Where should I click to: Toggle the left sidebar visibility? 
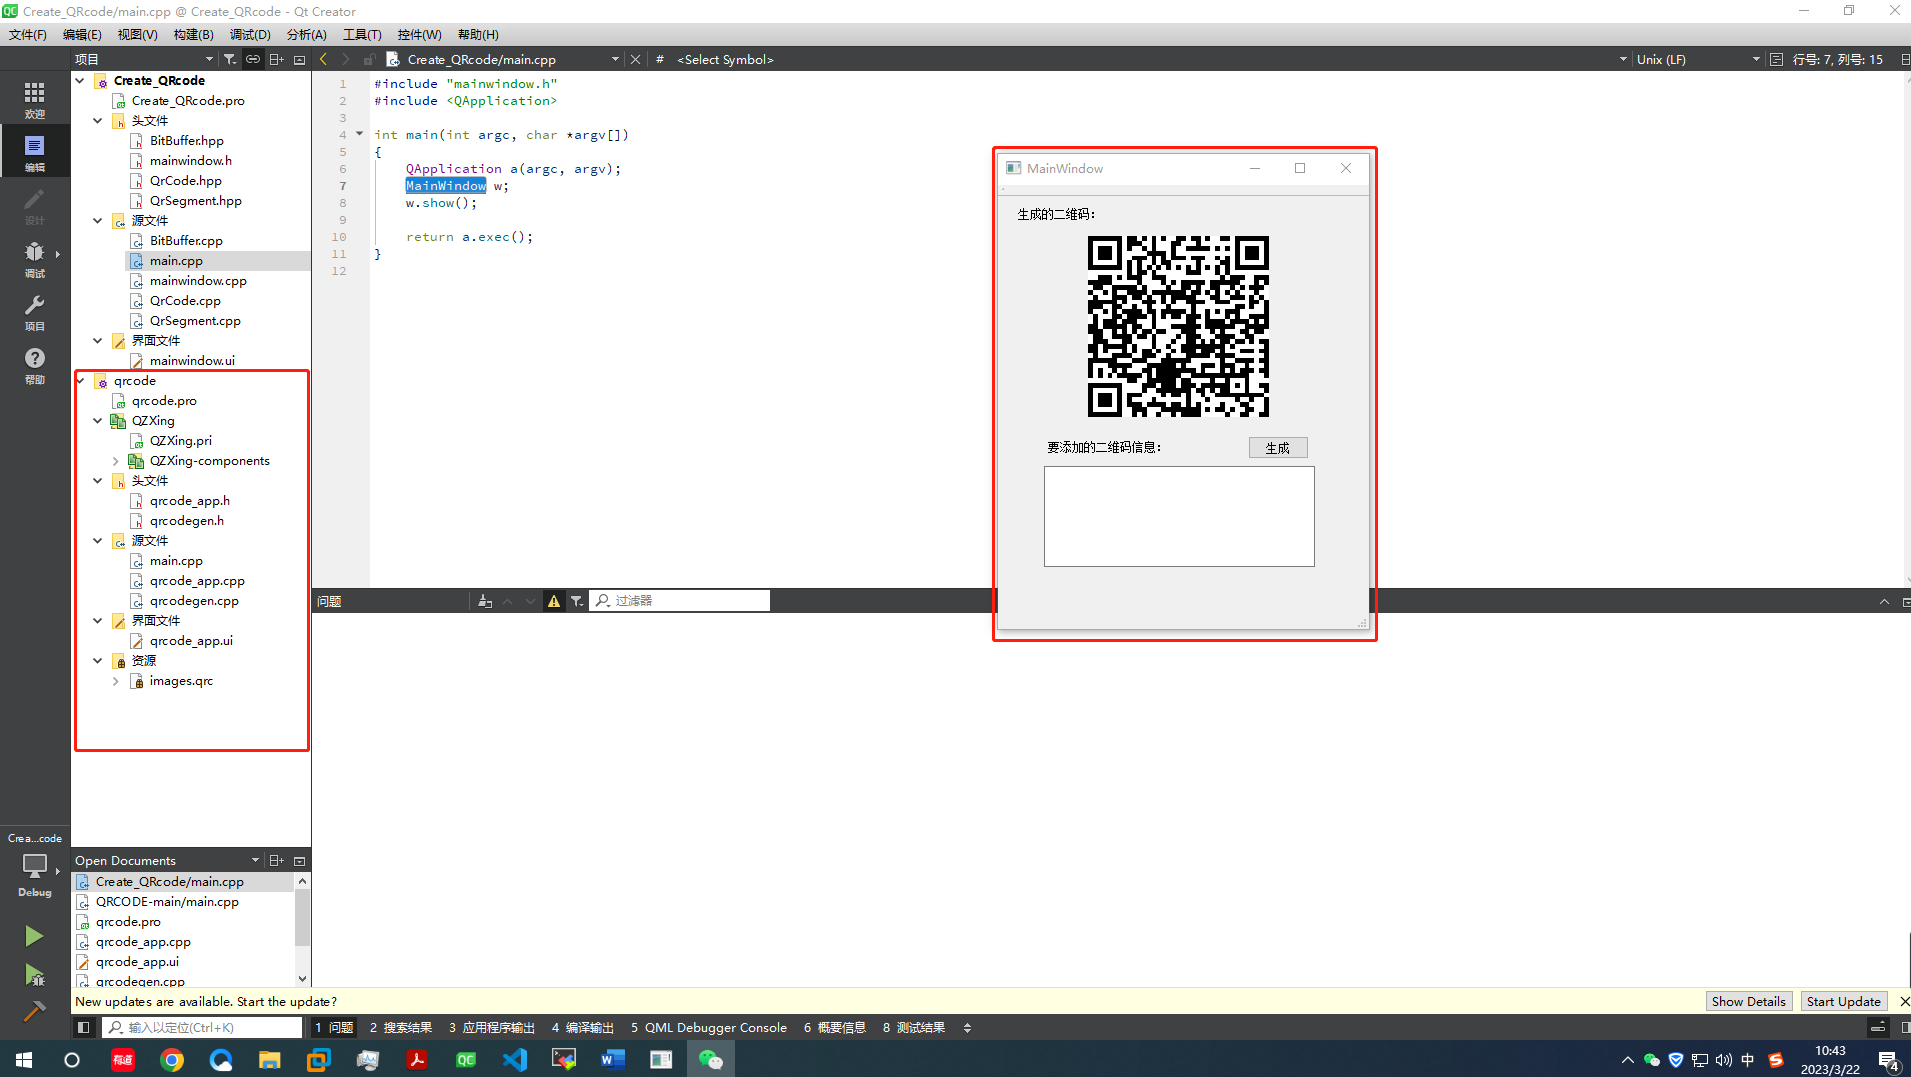tap(84, 1027)
